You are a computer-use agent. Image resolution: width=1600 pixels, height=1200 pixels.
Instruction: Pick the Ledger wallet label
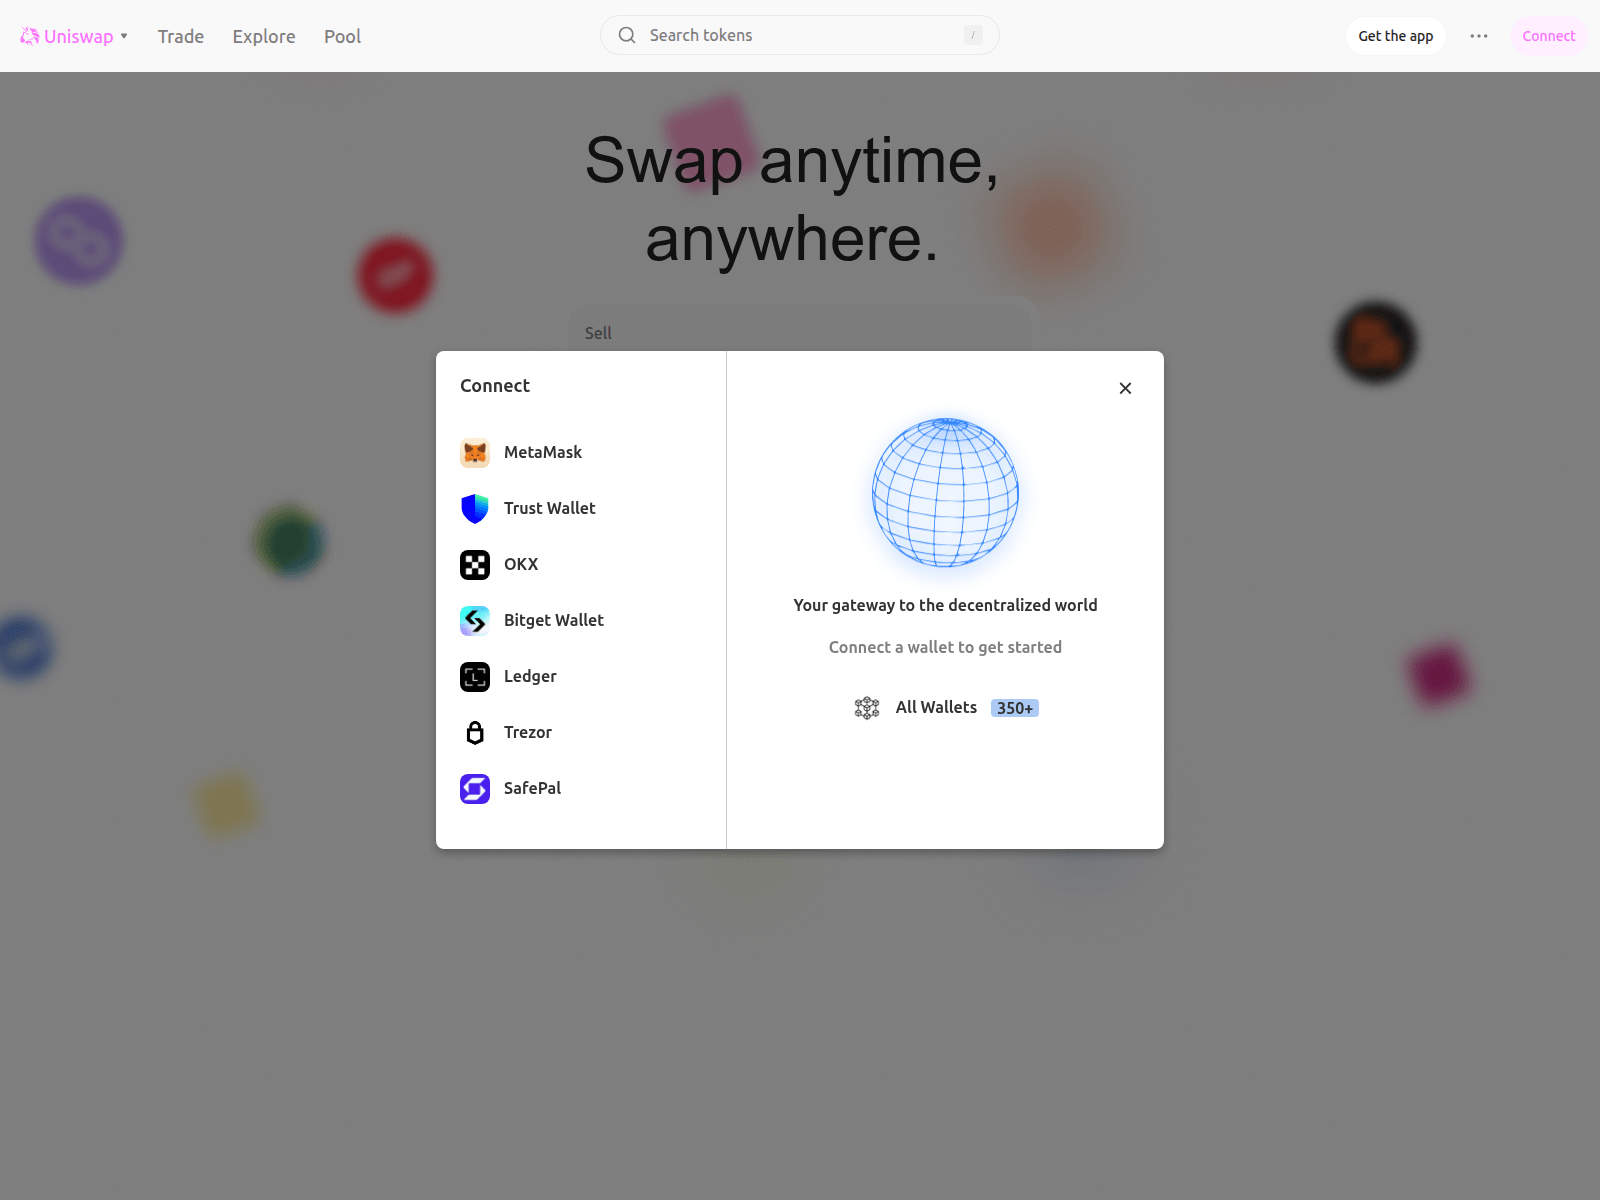pos(530,676)
